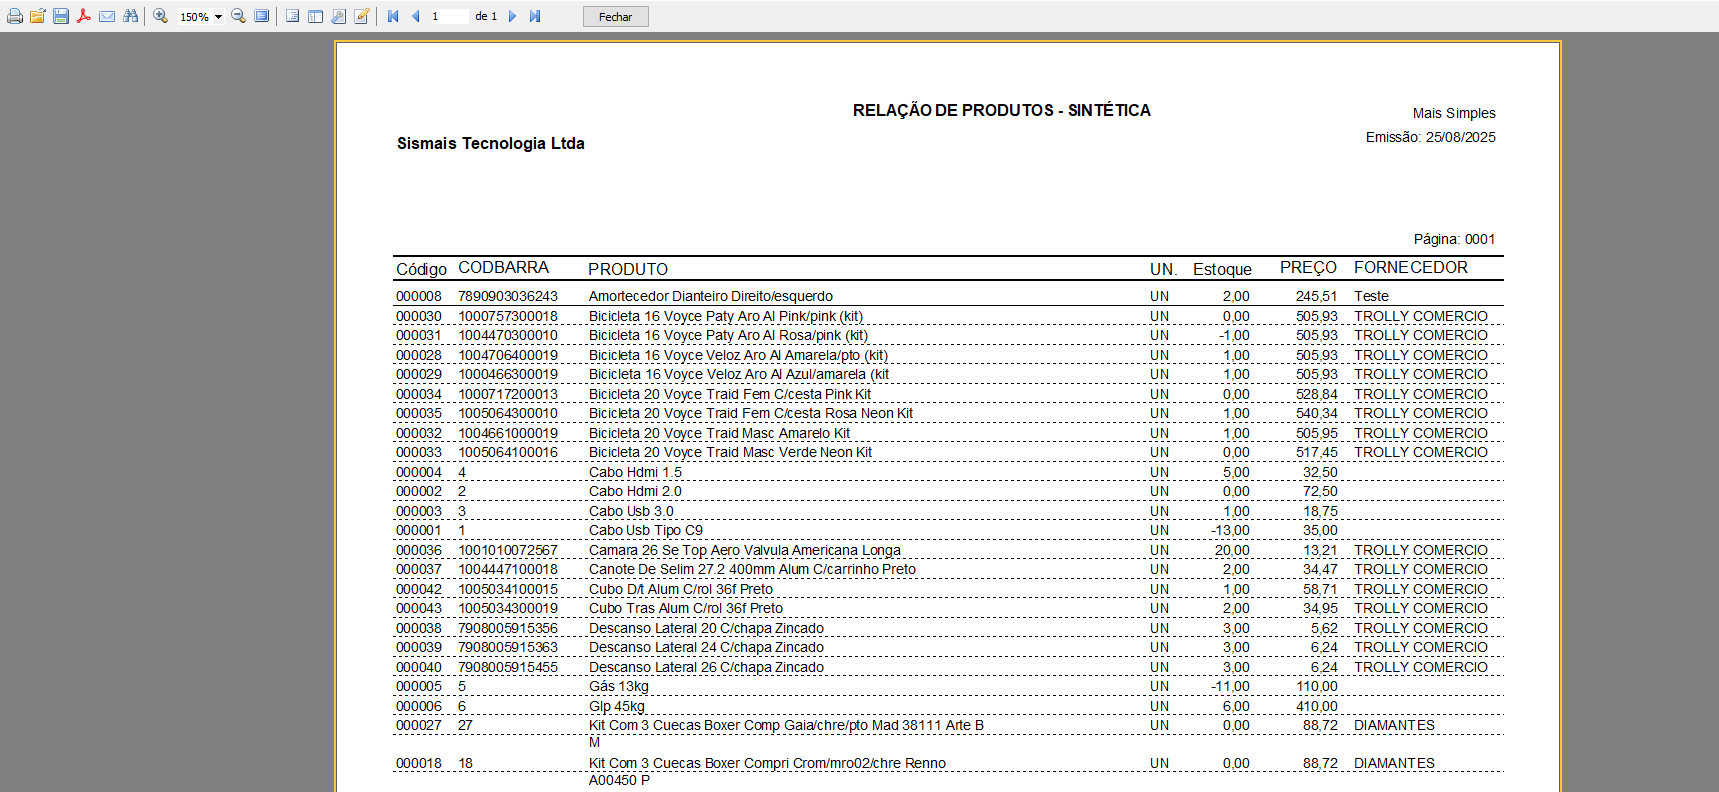Open a report file with folder icon
The width and height of the screenshot is (1719, 792).
click(x=37, y=16)
